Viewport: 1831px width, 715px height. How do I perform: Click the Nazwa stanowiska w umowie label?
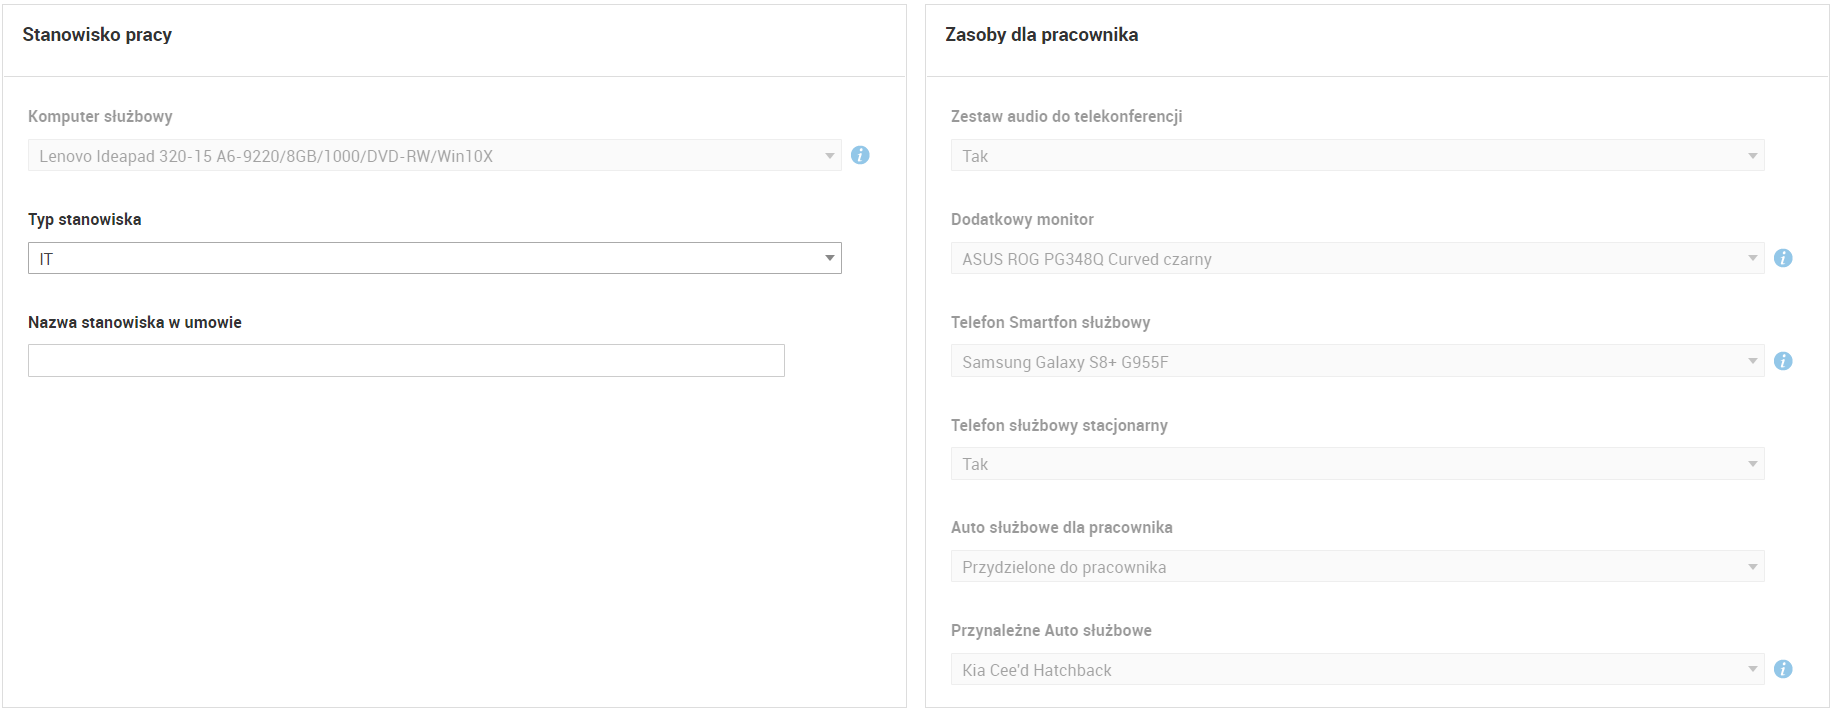click(135, 322)
